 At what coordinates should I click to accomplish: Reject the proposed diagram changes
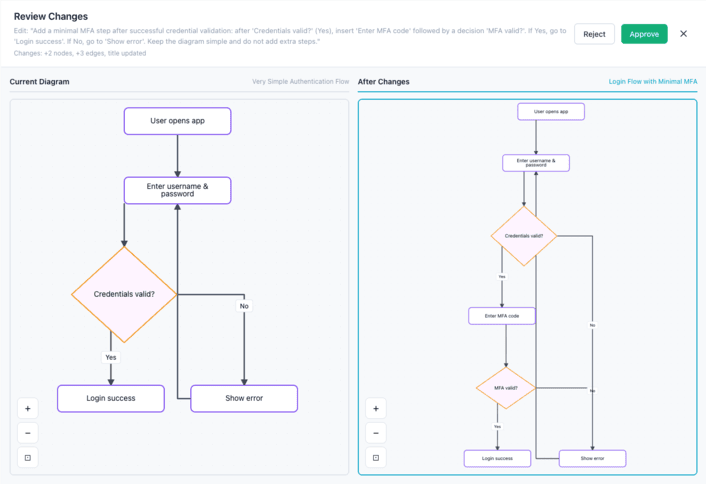(x=594, y=34)
